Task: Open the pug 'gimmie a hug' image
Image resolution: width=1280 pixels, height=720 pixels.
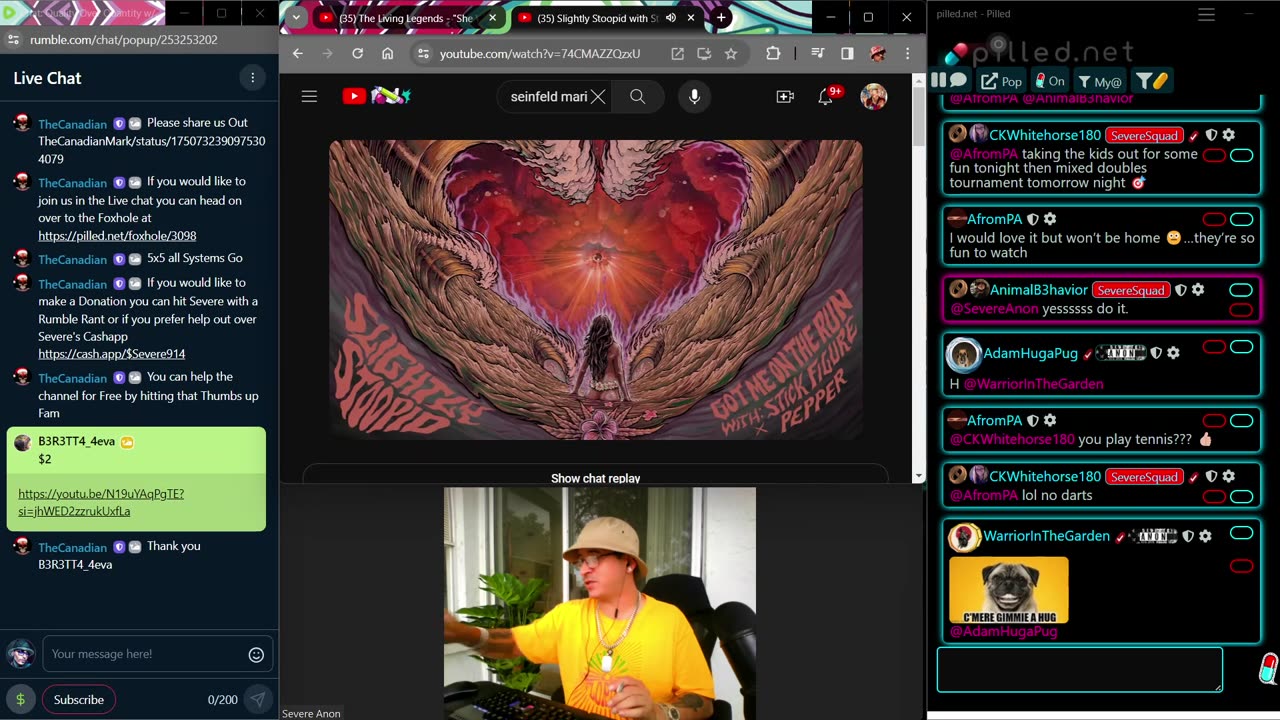Action: point(1008,590)
